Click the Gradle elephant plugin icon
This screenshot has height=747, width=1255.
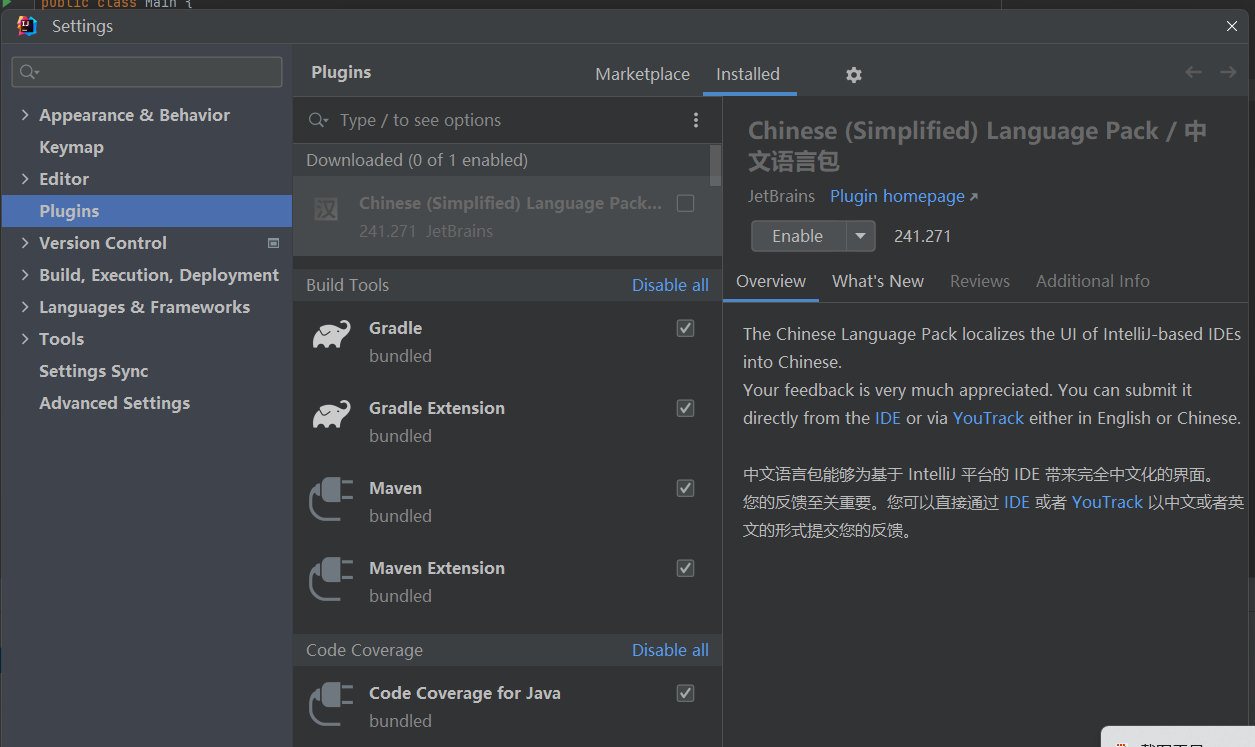(x=331, y=335)
